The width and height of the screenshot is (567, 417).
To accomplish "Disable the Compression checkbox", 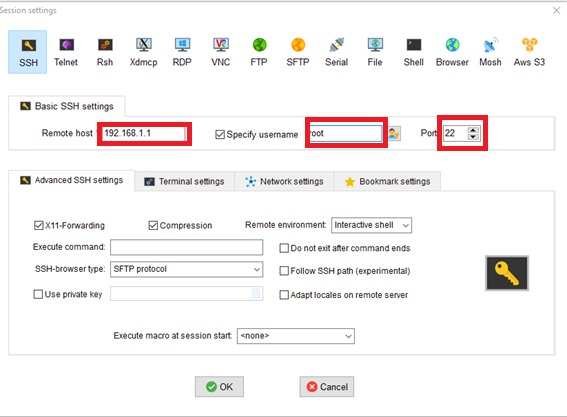I will click(x=153, y=225).
